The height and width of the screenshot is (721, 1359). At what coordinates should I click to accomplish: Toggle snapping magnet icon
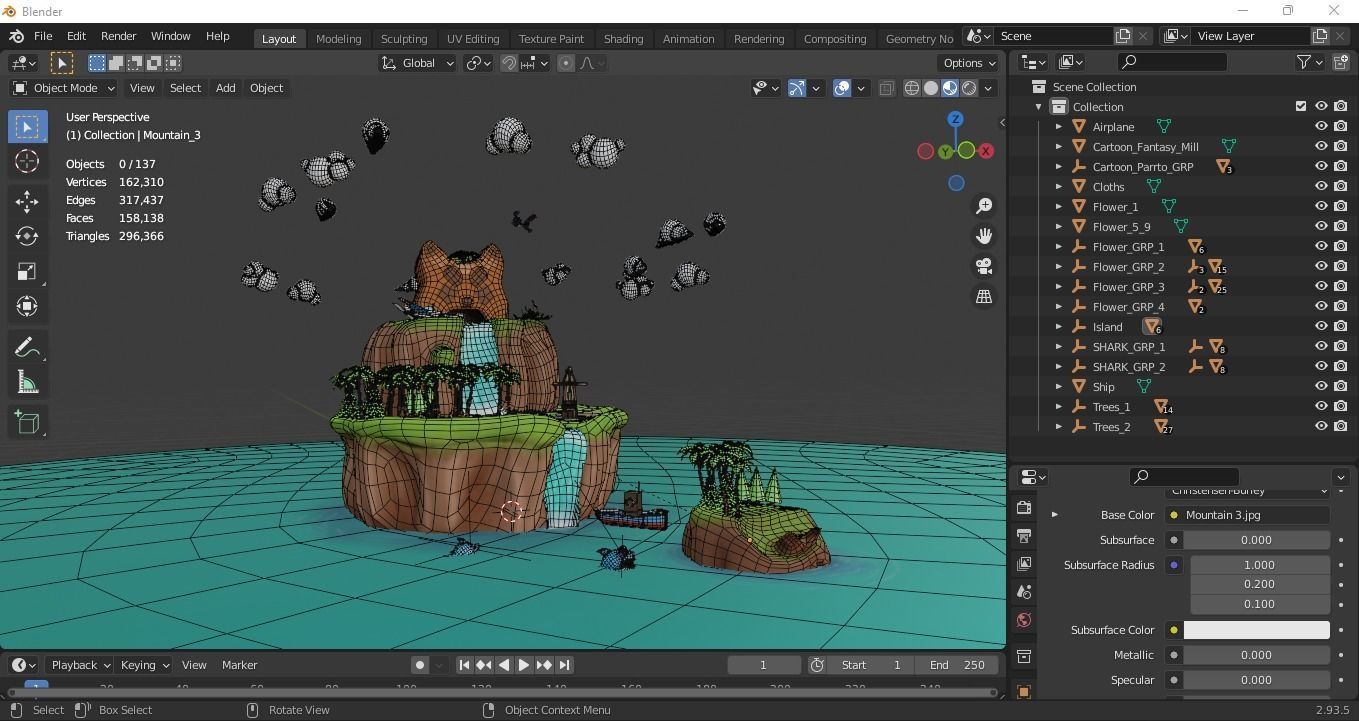tap(509, 63)
